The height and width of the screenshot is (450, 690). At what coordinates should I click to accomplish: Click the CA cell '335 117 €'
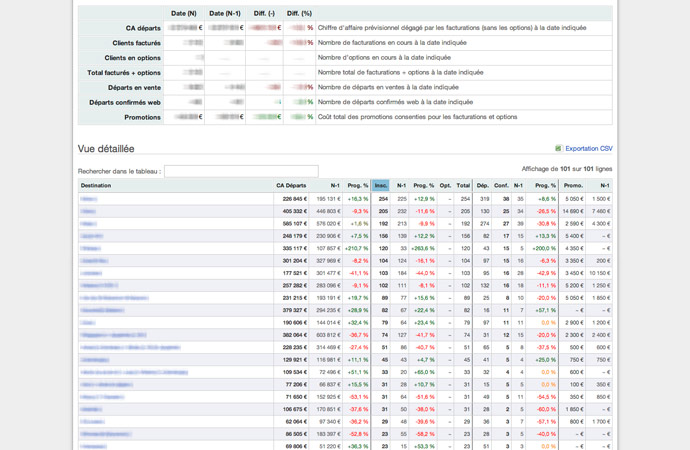coord(294,249)
